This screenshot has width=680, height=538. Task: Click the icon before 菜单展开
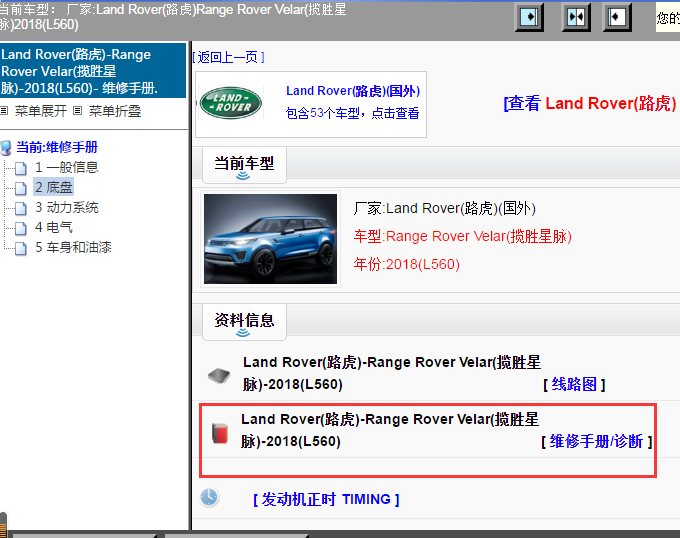(4, 111)
